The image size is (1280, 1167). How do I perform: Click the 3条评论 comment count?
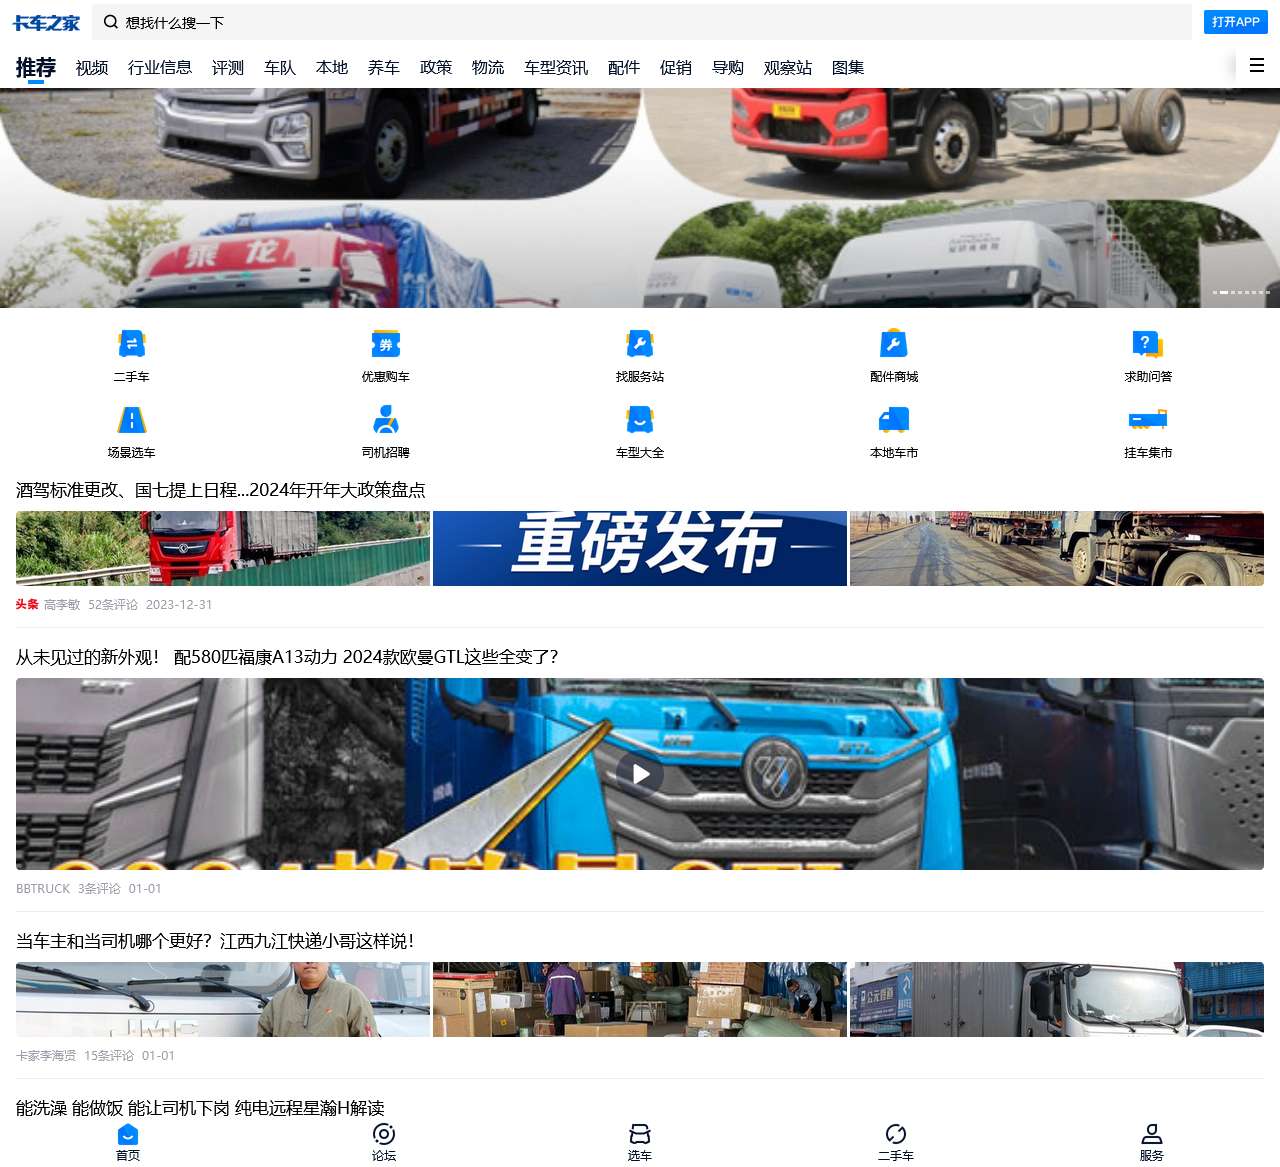coord(99,889)
